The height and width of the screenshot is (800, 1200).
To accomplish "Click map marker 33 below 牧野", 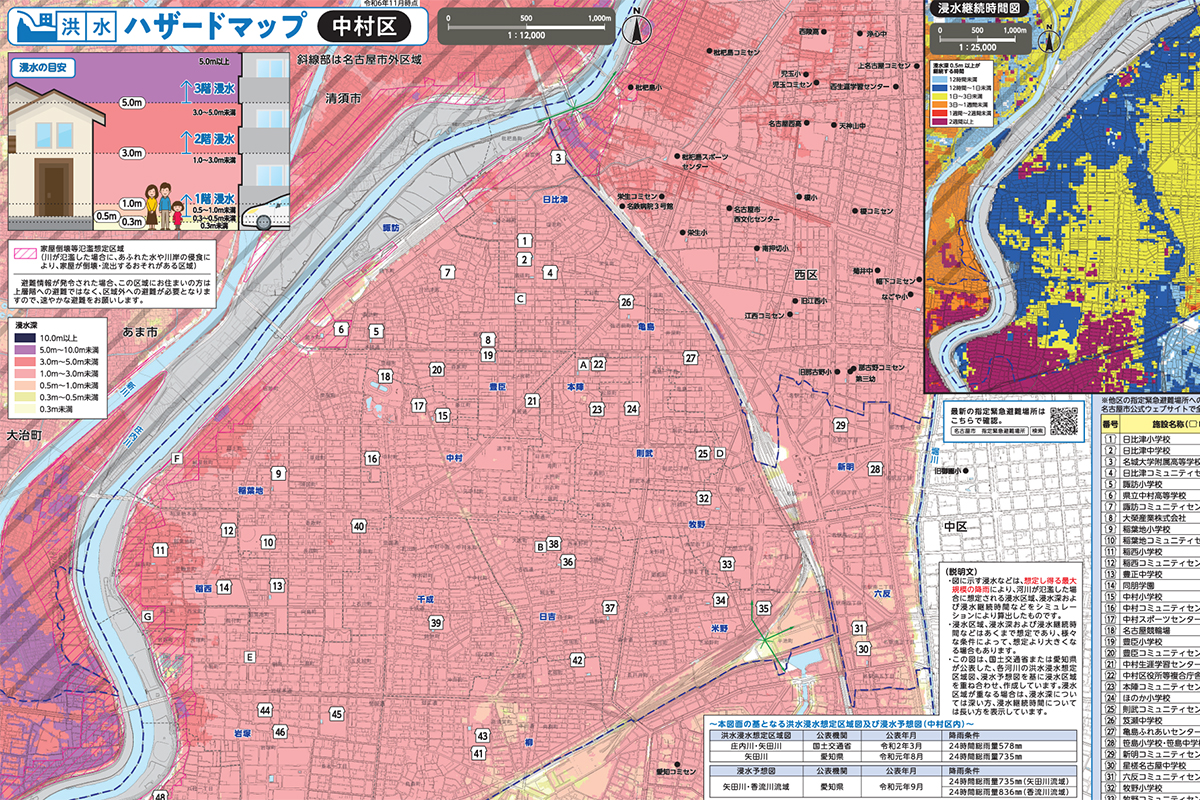I will click(x=727, y=565).
